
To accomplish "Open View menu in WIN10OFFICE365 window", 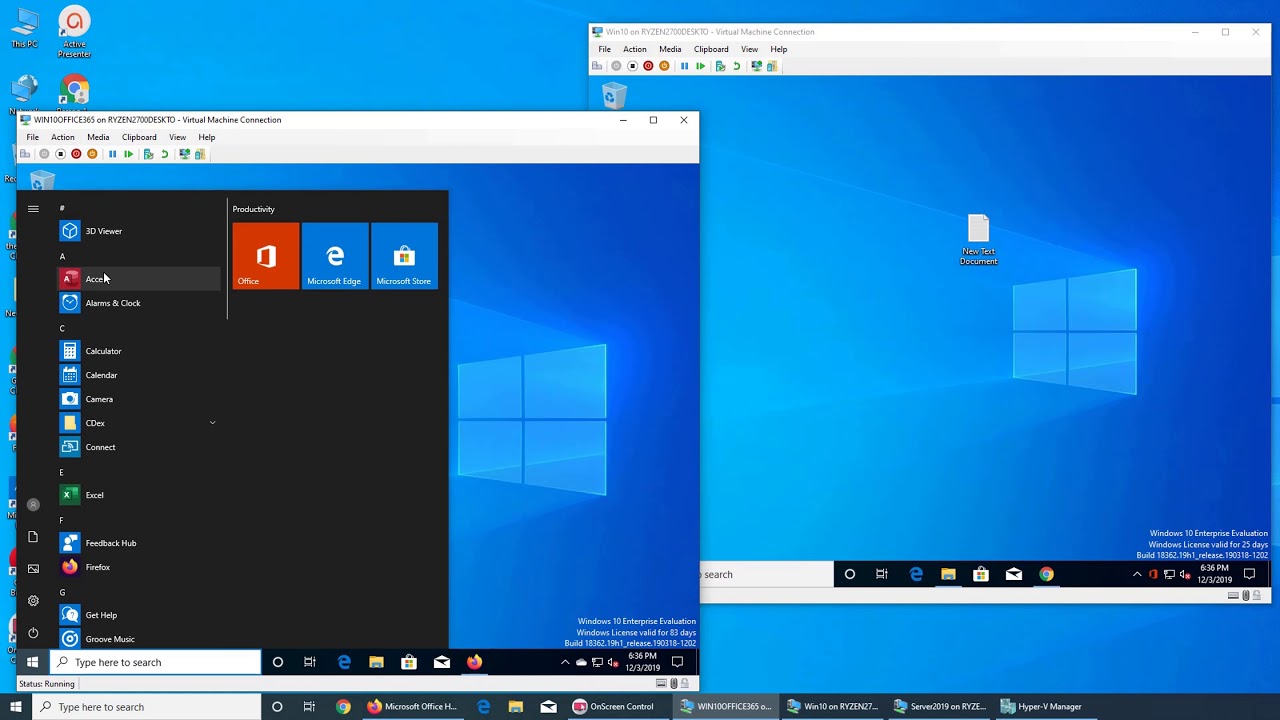I will pos(177,137).
